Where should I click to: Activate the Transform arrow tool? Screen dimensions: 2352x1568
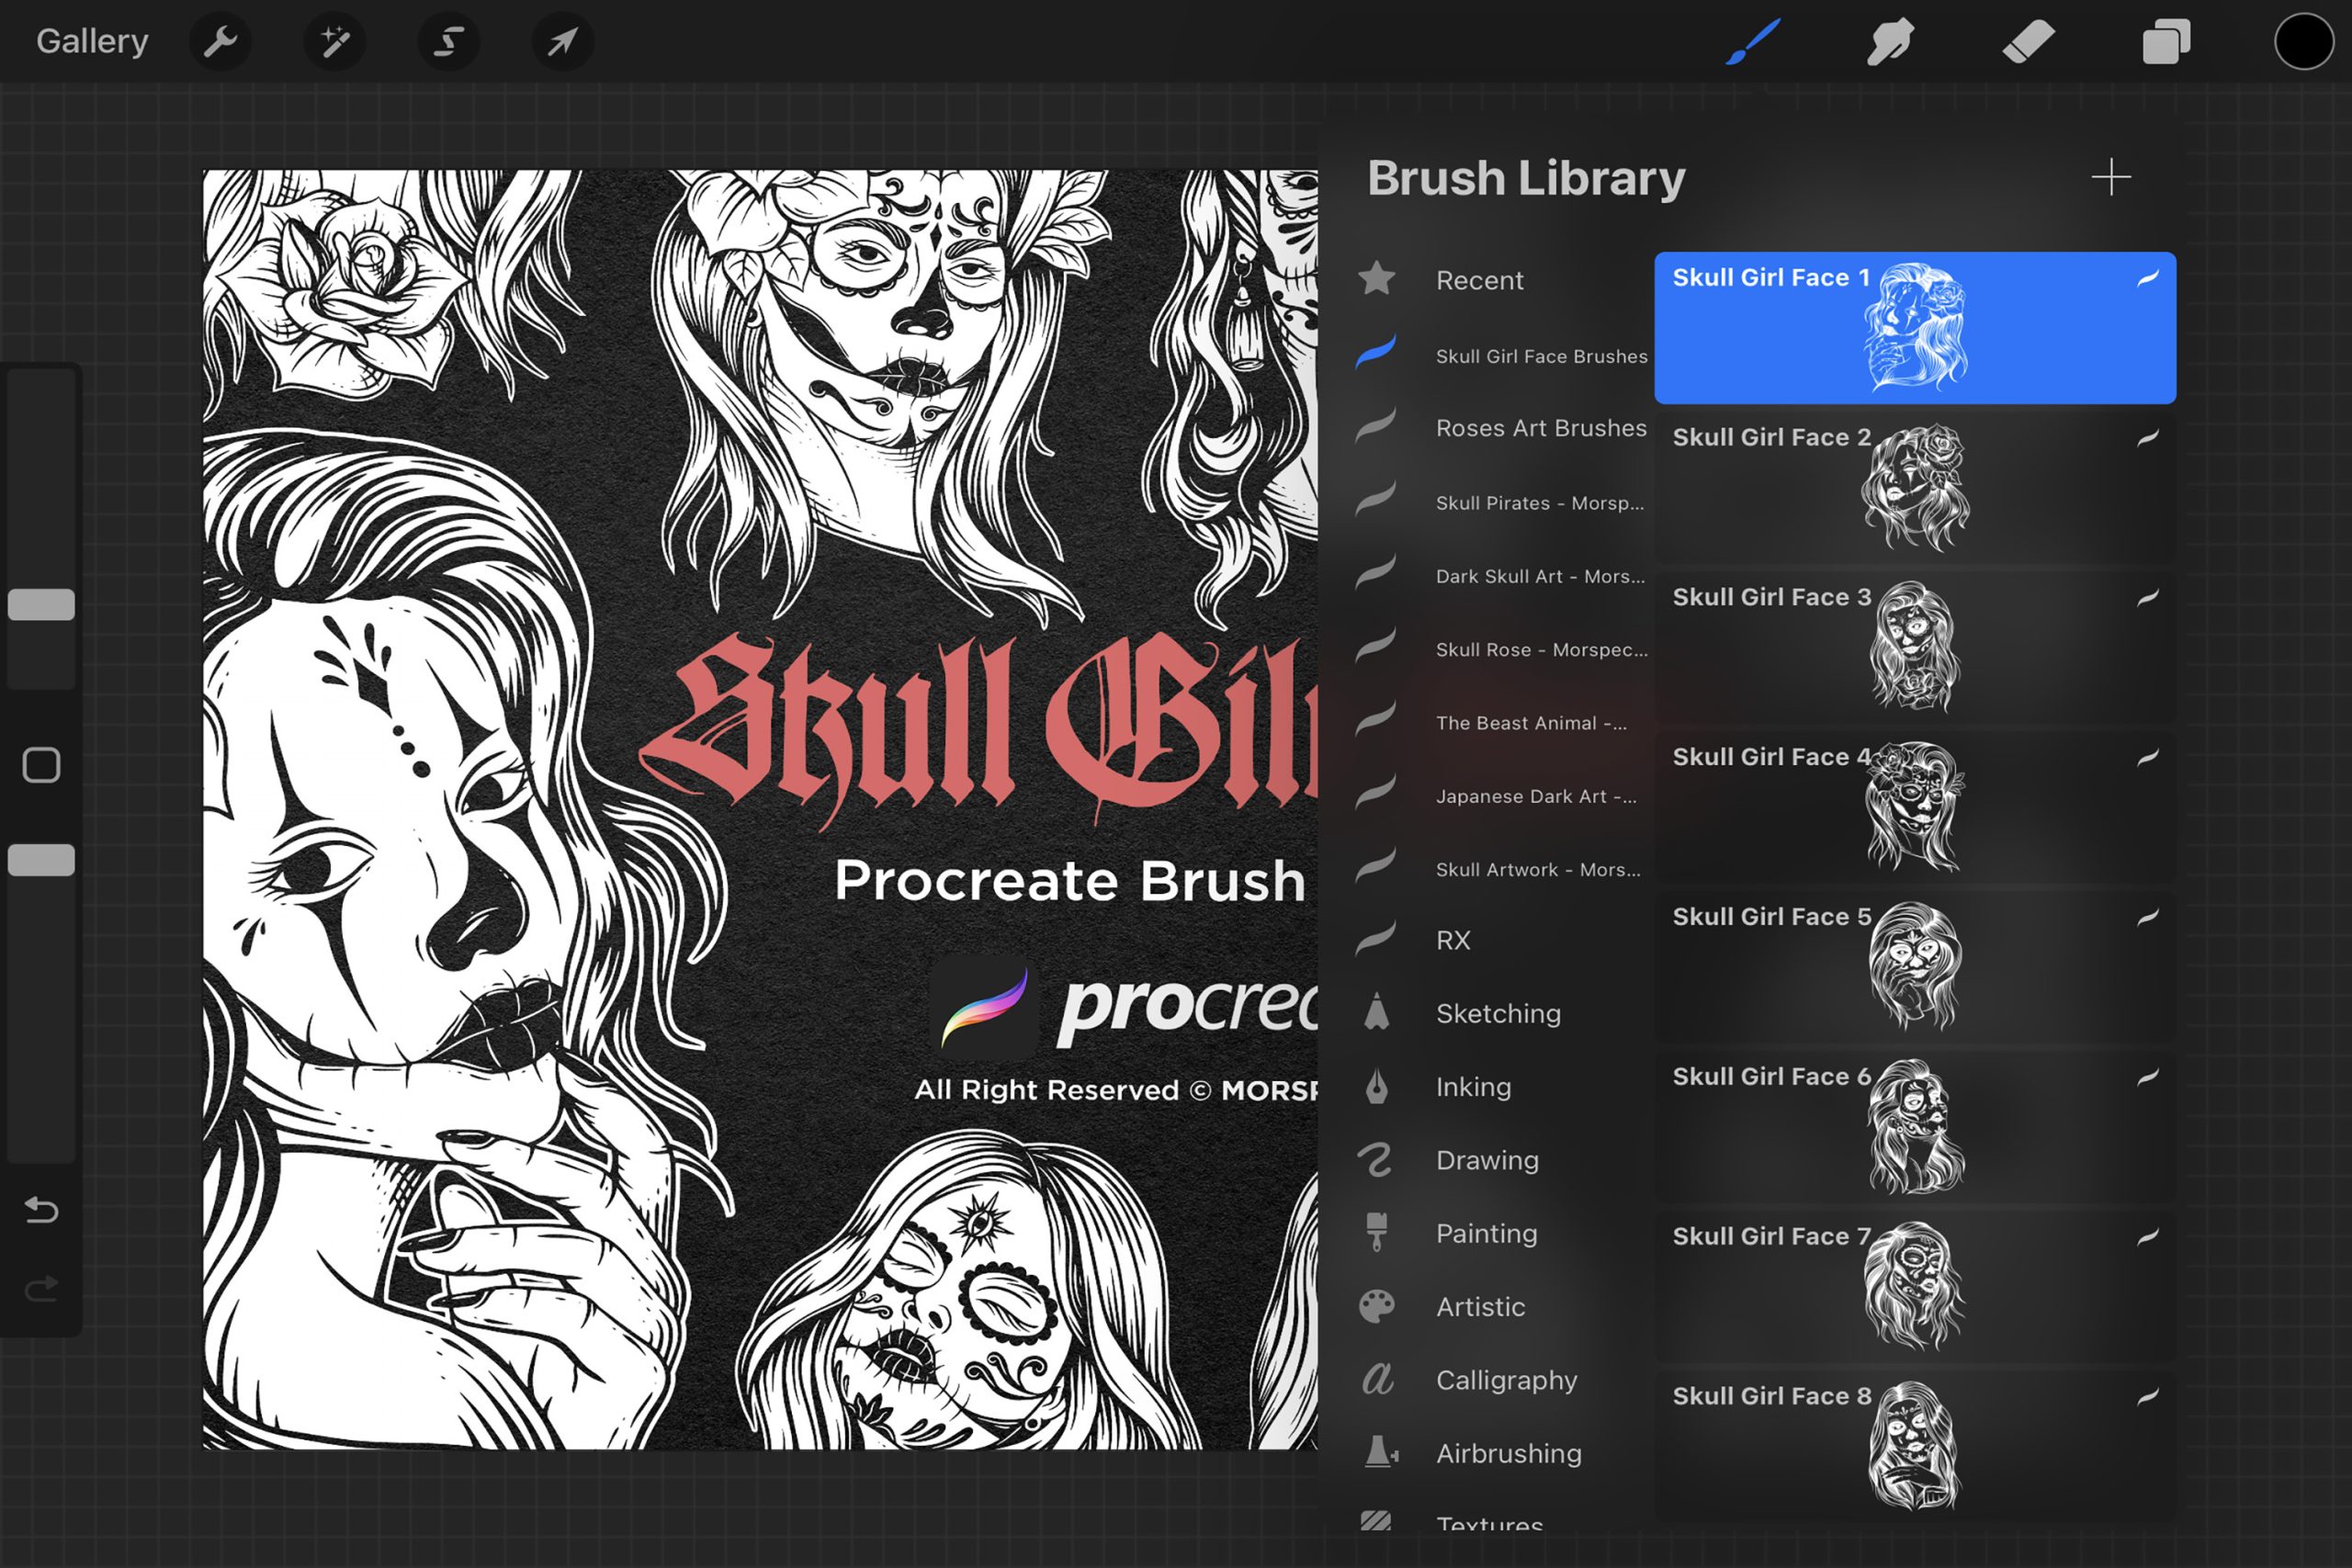point(563,42)
